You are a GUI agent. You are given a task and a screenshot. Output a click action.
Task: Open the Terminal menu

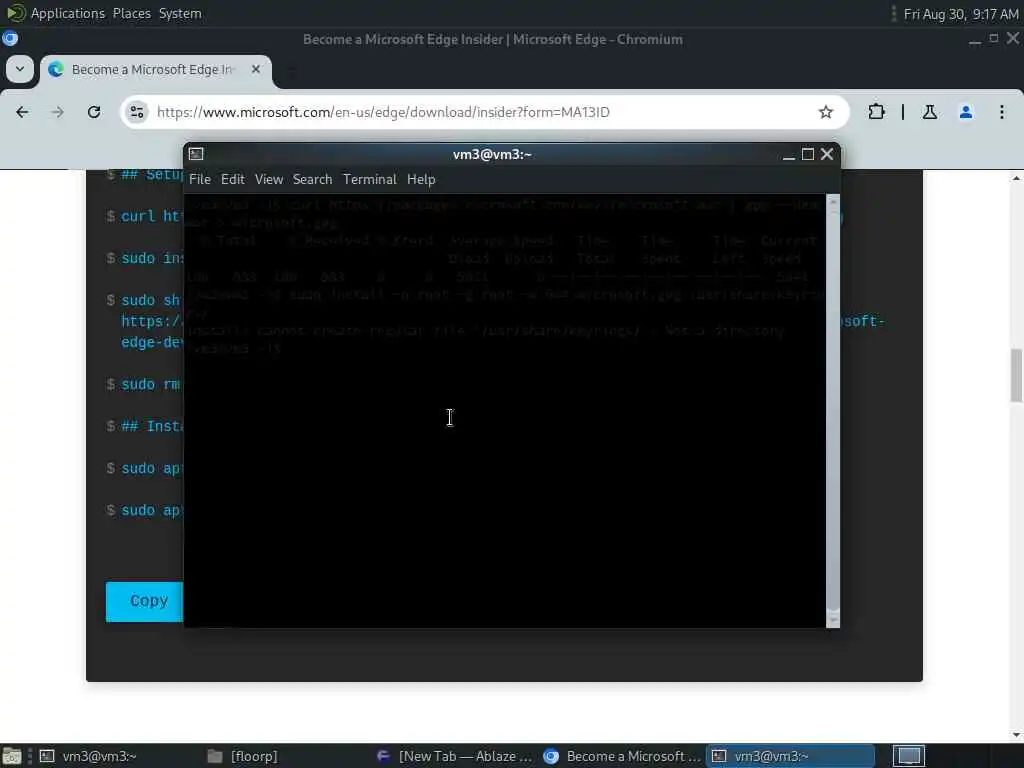pyautogui.click(x=370, y=179)
